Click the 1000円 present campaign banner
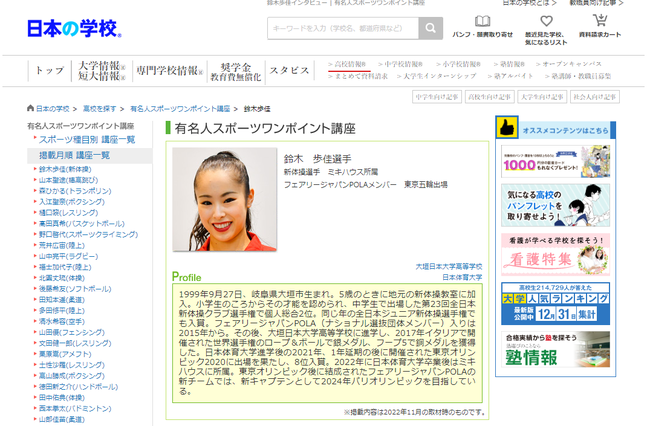 pyautogui.click(x=555, y=160)
